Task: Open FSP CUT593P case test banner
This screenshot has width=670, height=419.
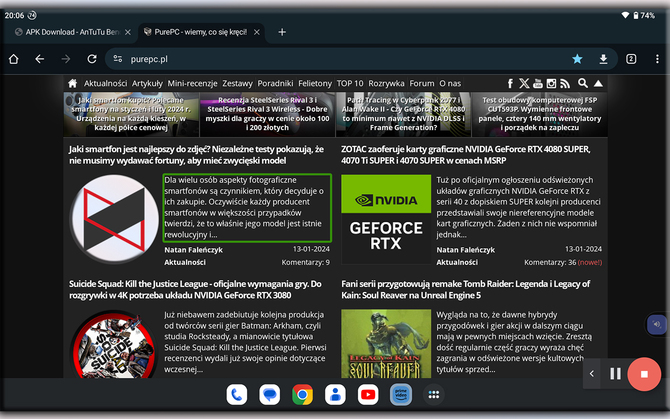Action: [x=540, y=114]
